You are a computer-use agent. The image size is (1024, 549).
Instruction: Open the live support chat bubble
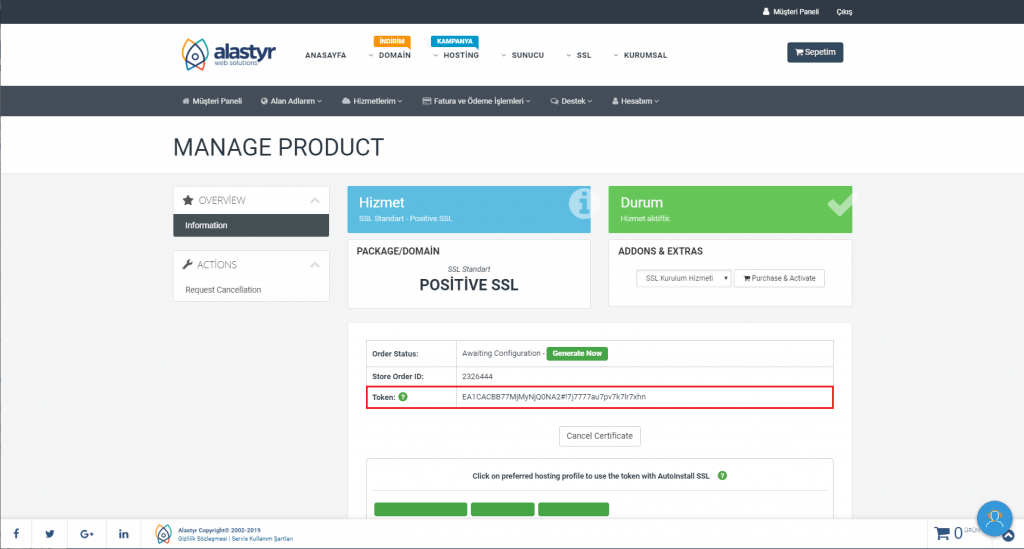click(995, 518)
